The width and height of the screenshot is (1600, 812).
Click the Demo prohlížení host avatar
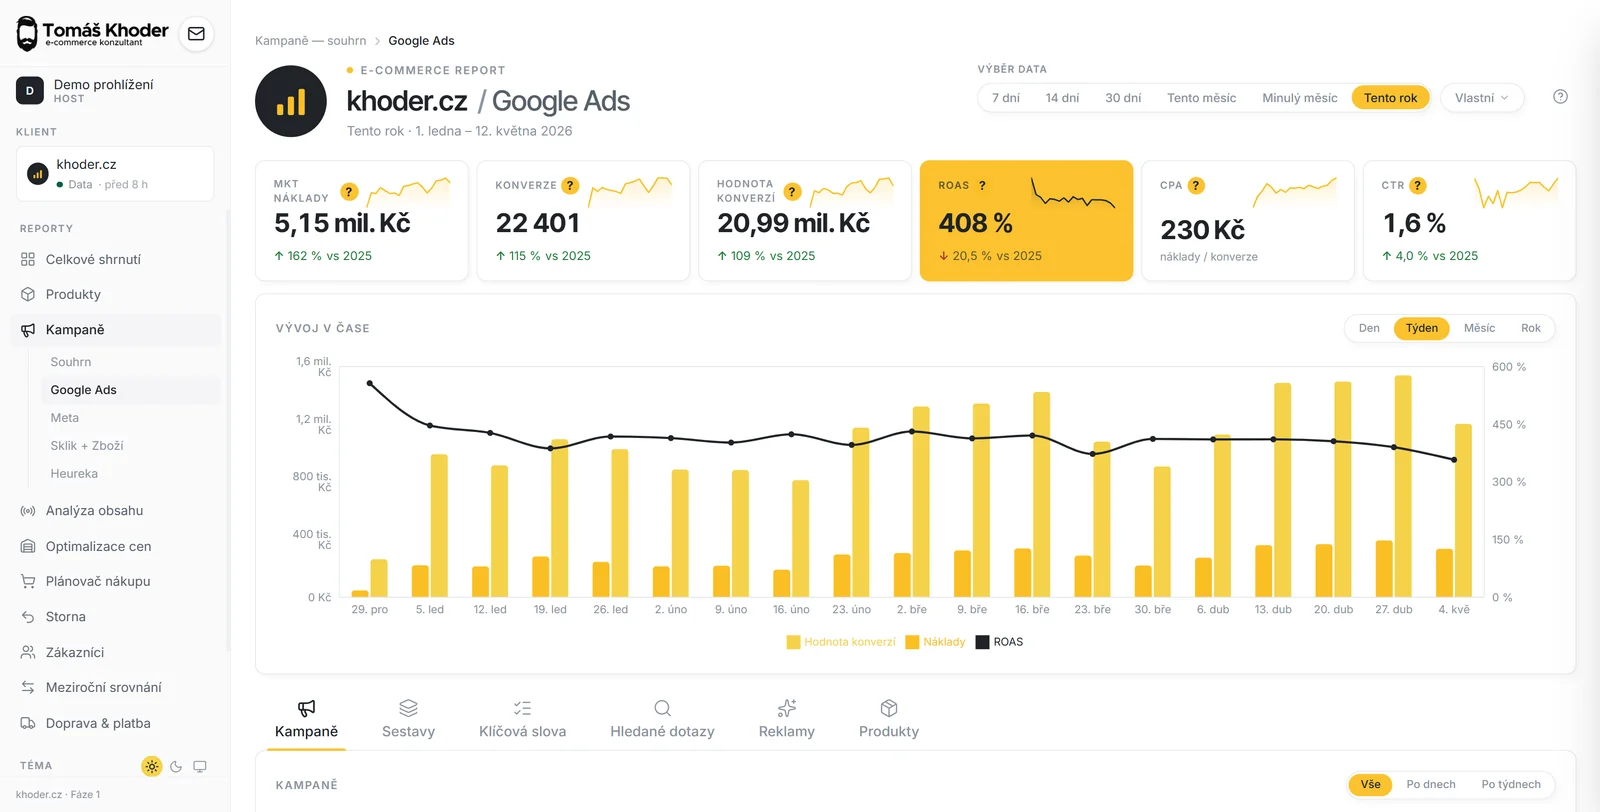coord(30,90)
